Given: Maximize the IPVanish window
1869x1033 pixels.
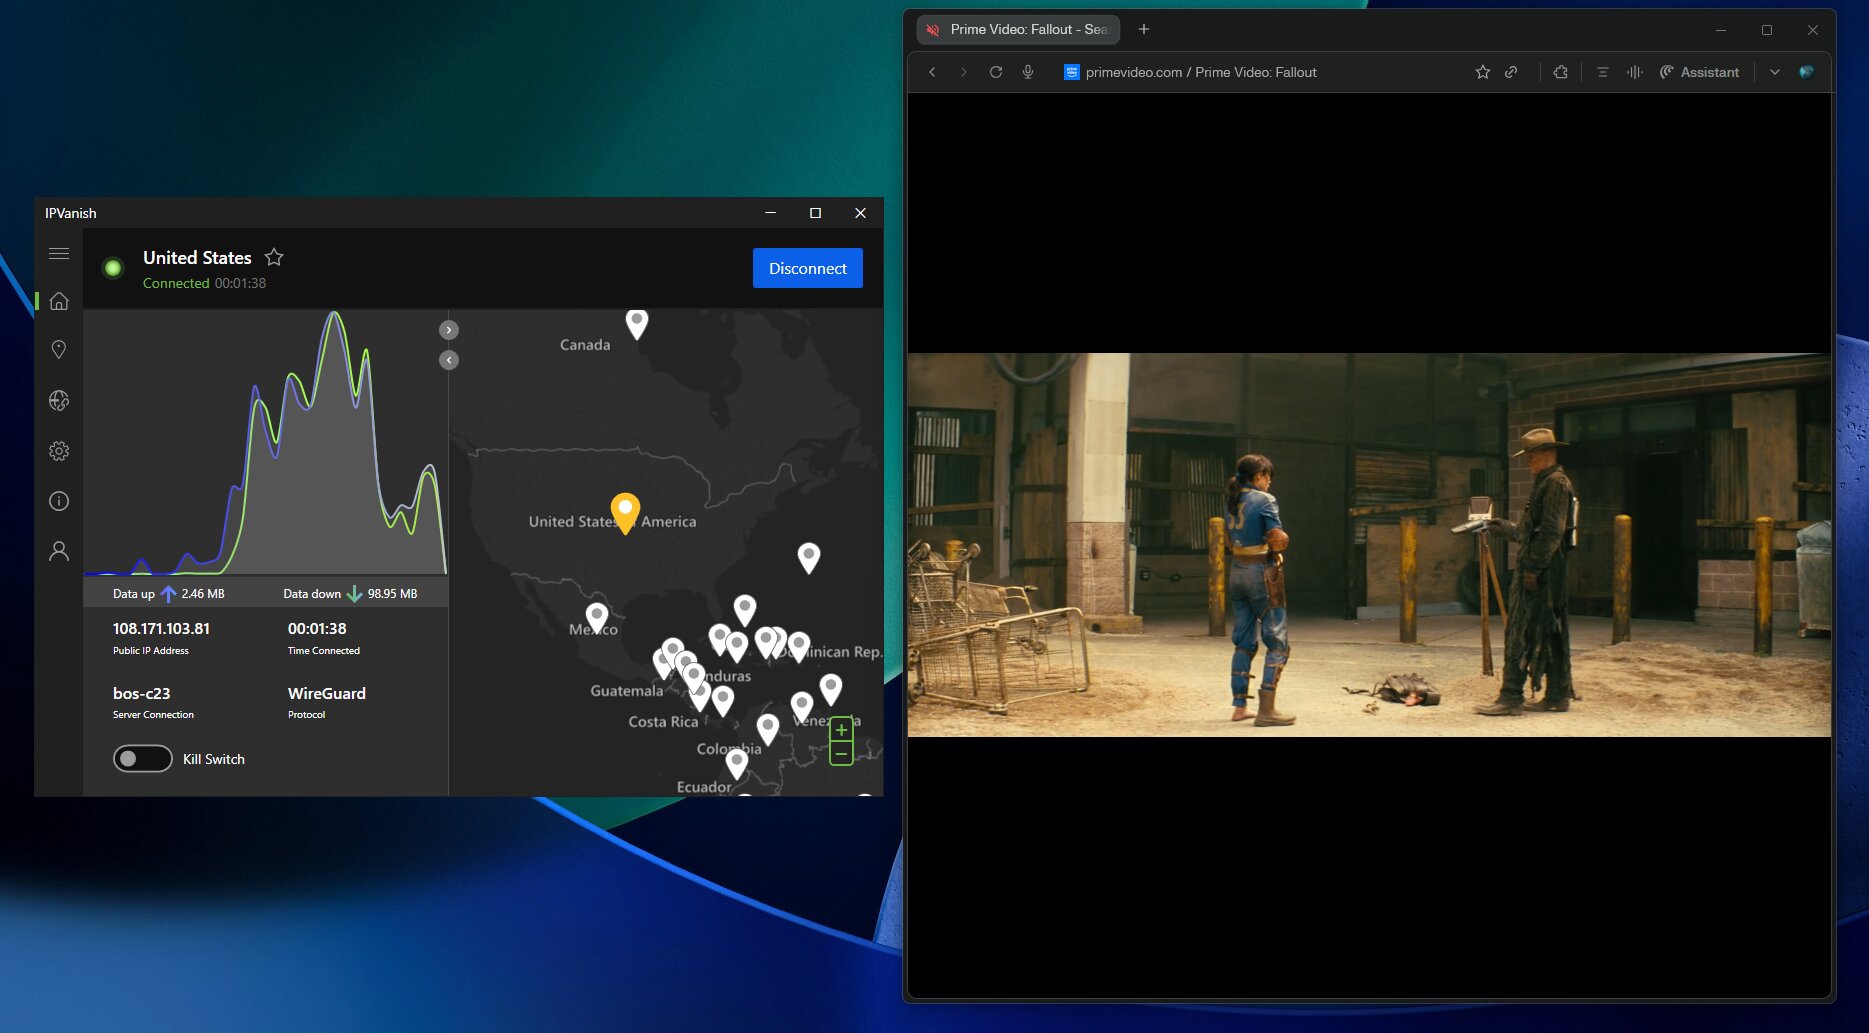Looking at the screenshot, I should point(815,213).
